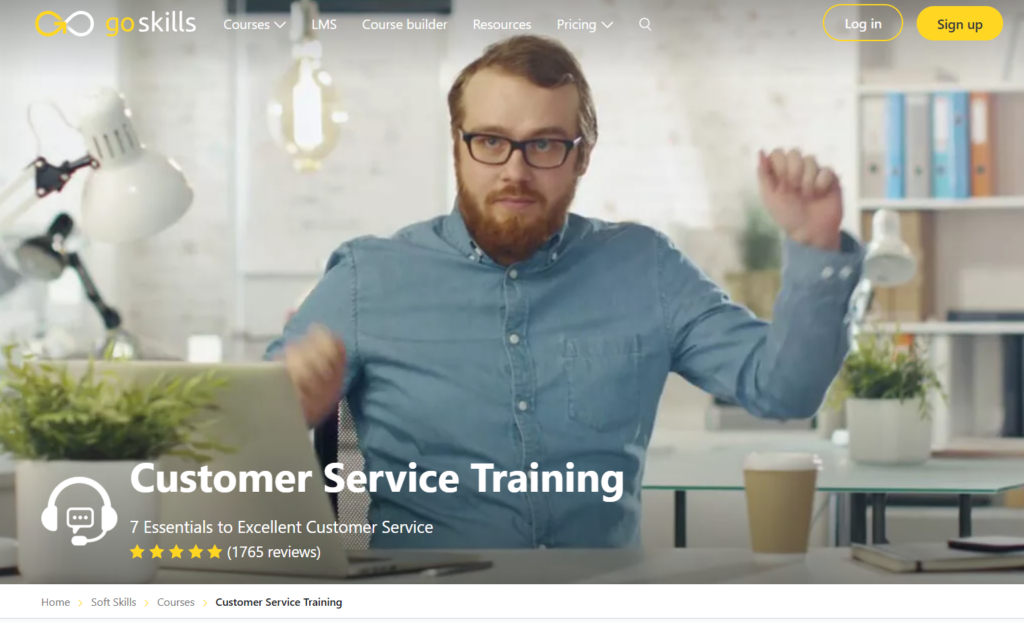The image size is (1024, 622).
Task: Click the fifth yellow rating star
Action: pyautogui.click(x=215, y=552)
